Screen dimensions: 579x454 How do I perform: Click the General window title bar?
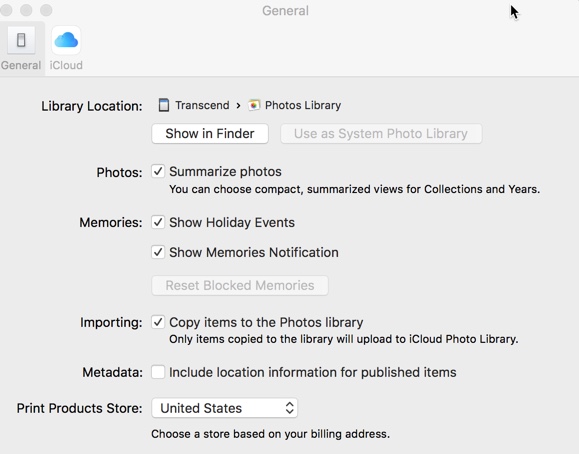click(285, 11)
